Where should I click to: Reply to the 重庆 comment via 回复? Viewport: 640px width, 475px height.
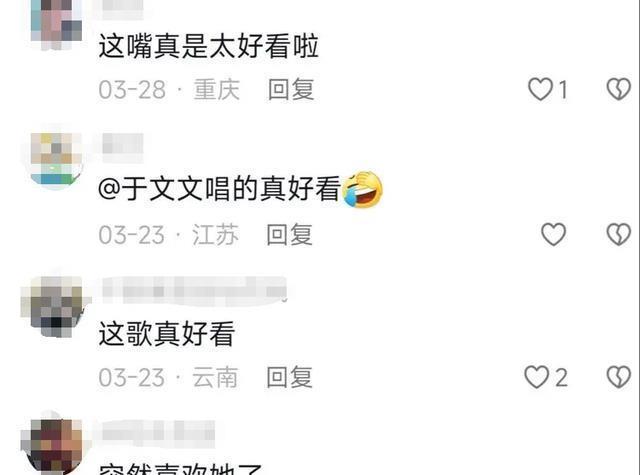(291, 89)
